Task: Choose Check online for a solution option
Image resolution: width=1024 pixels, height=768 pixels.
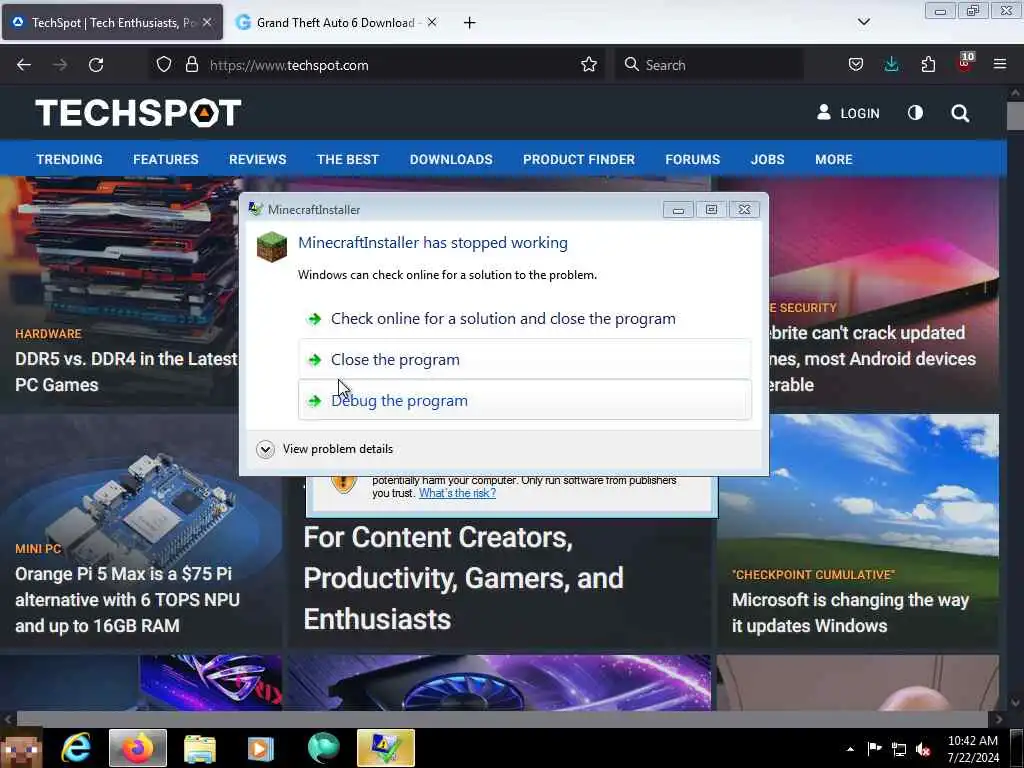Action: [524, 319]
